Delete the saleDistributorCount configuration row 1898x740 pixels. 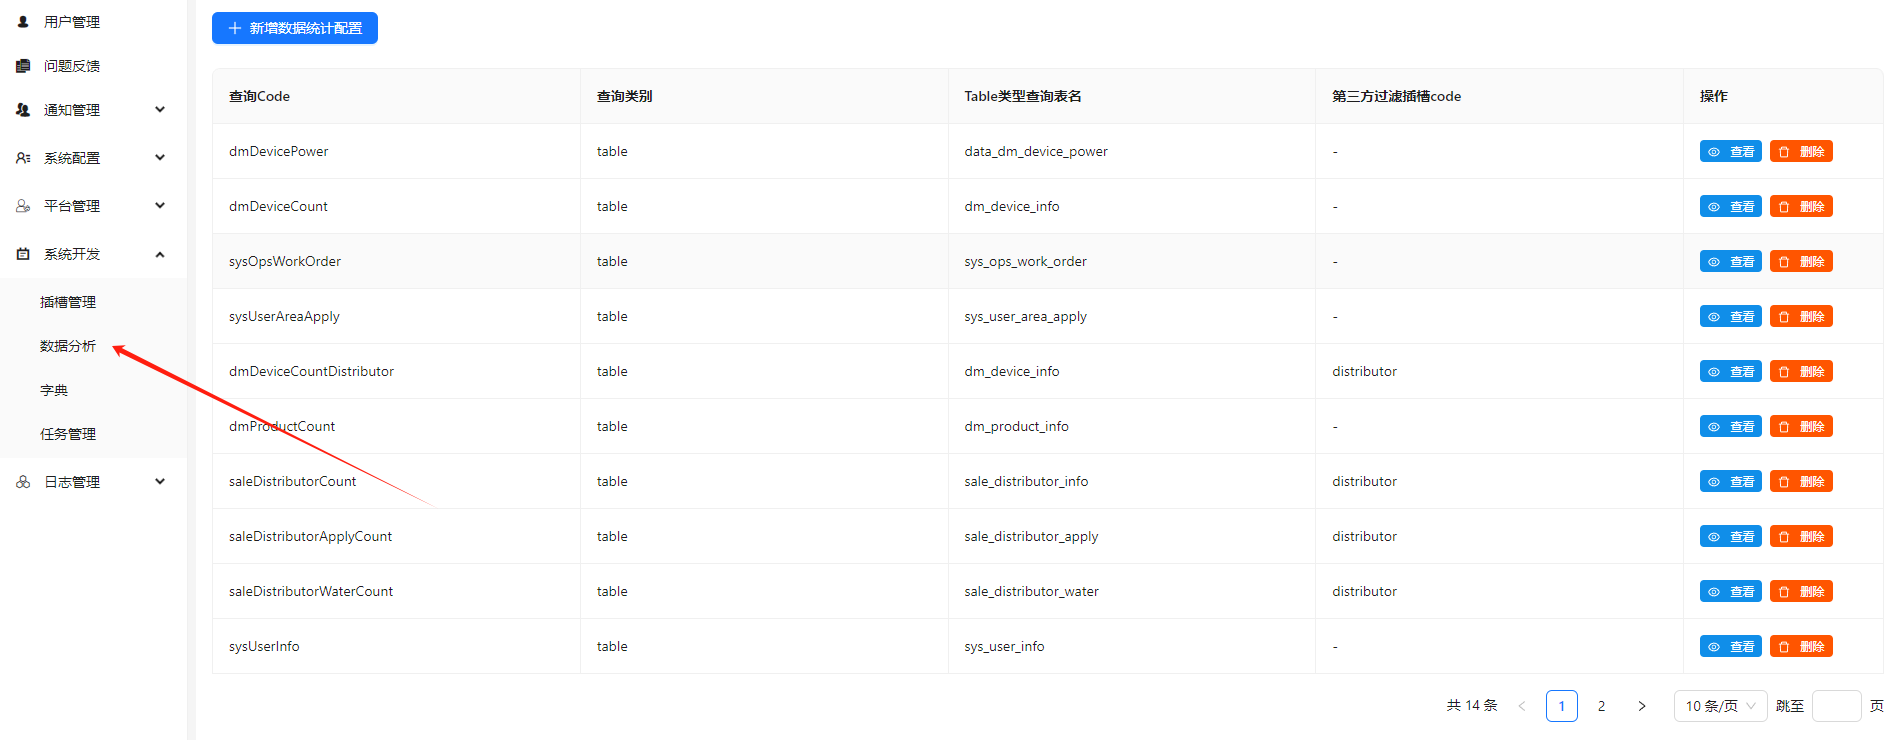(x=1801, y=481)
